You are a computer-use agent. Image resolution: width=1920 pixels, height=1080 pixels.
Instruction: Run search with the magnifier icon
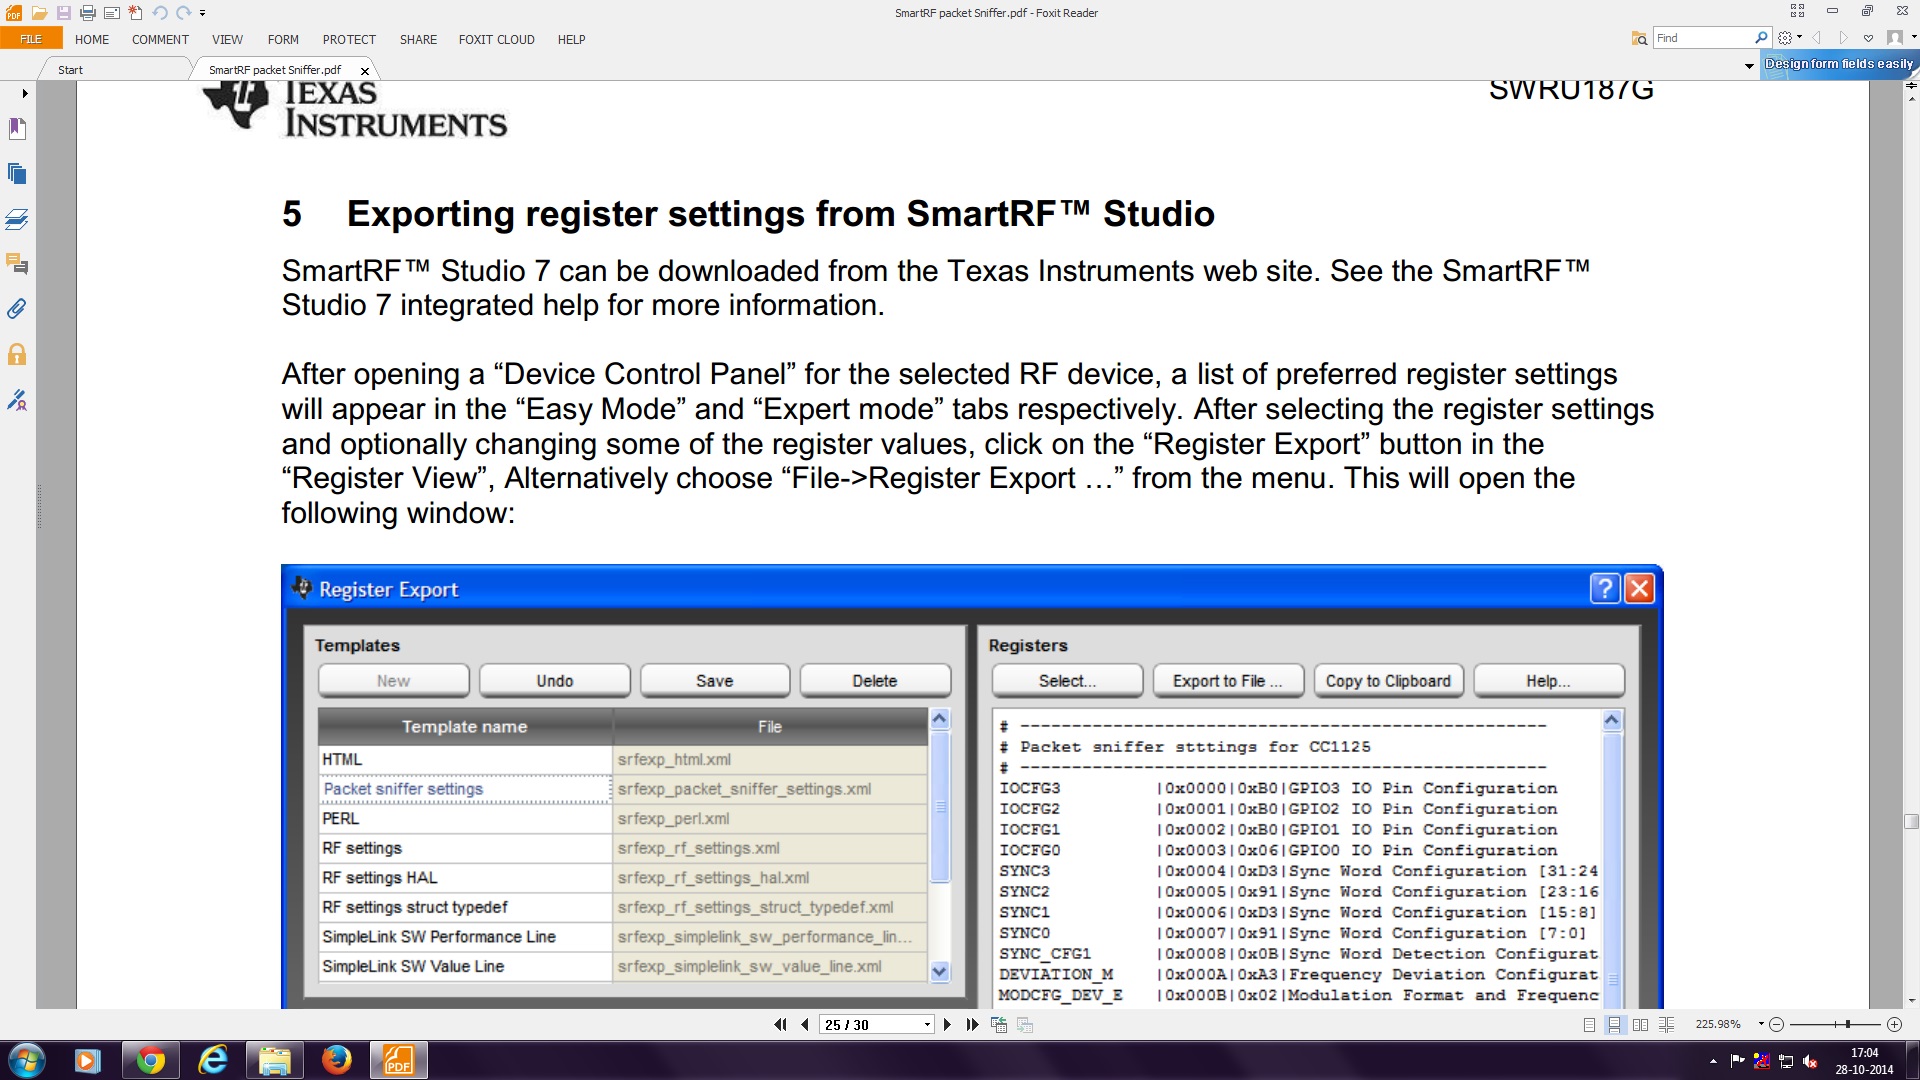[x=1762, y=38]
